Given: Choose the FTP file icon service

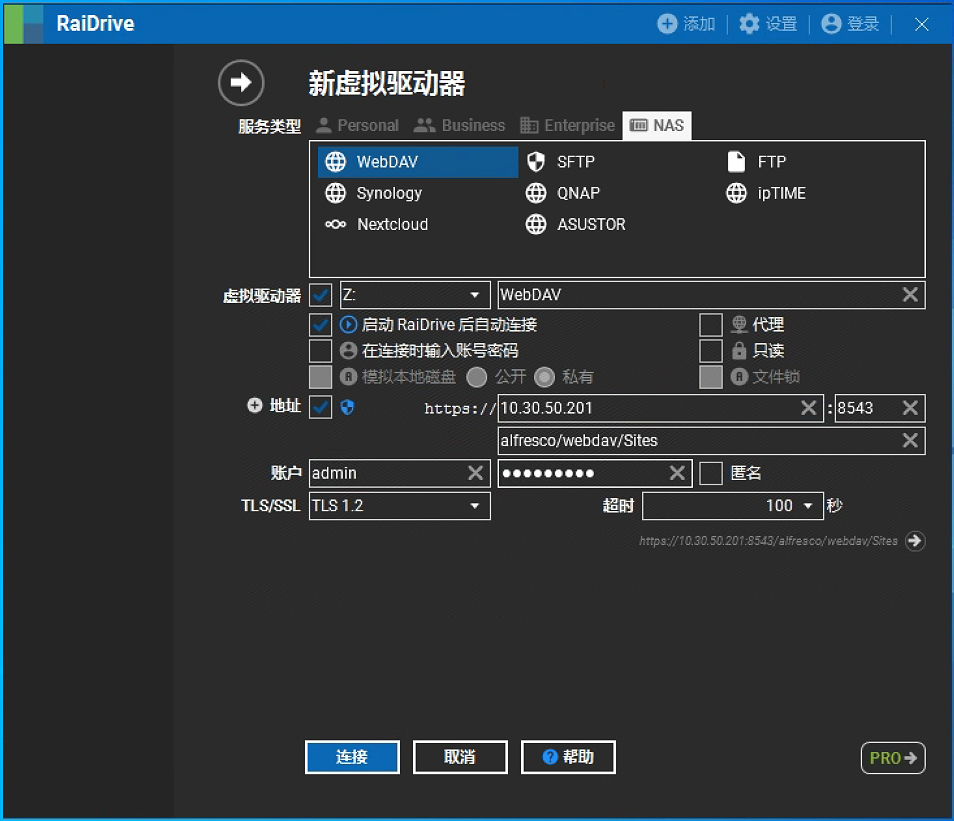Looking at the screenshot, I should click(x=760, y=162).
